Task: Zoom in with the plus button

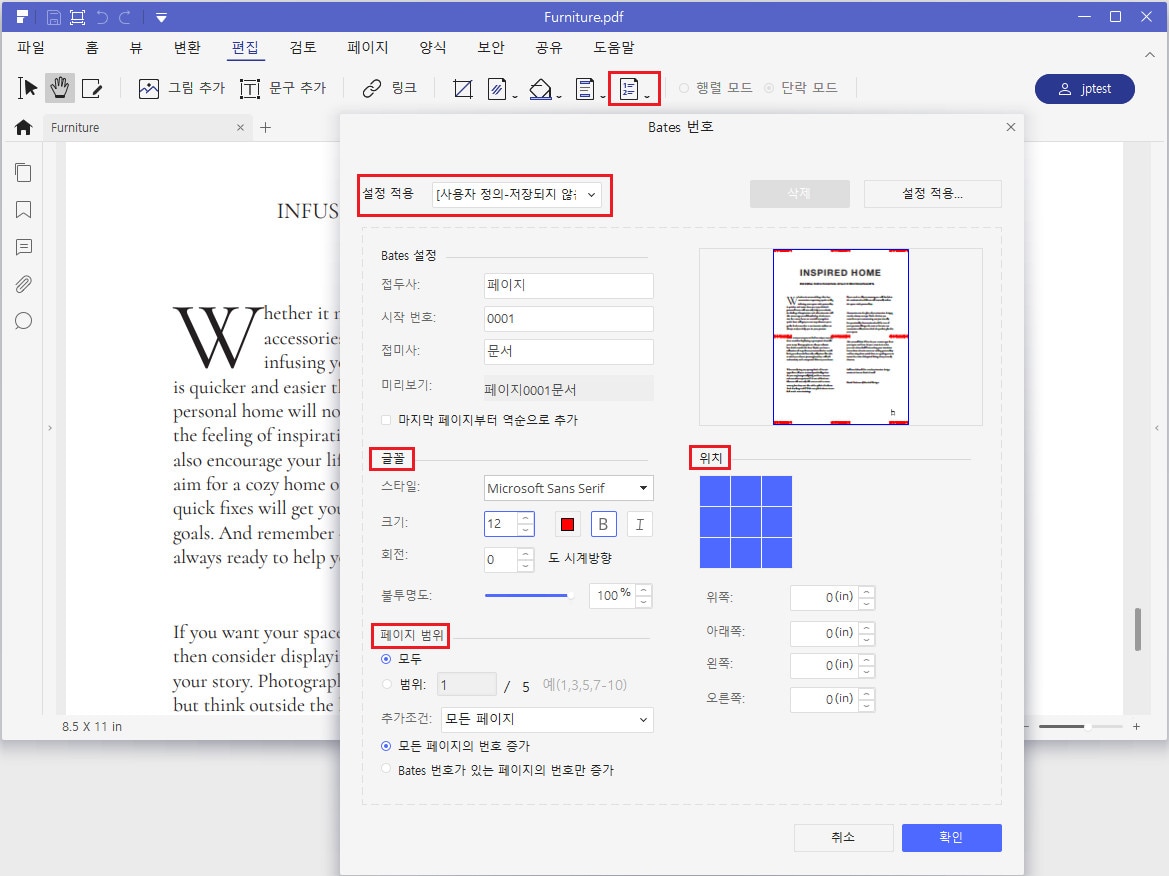Action: (1136, 726)
